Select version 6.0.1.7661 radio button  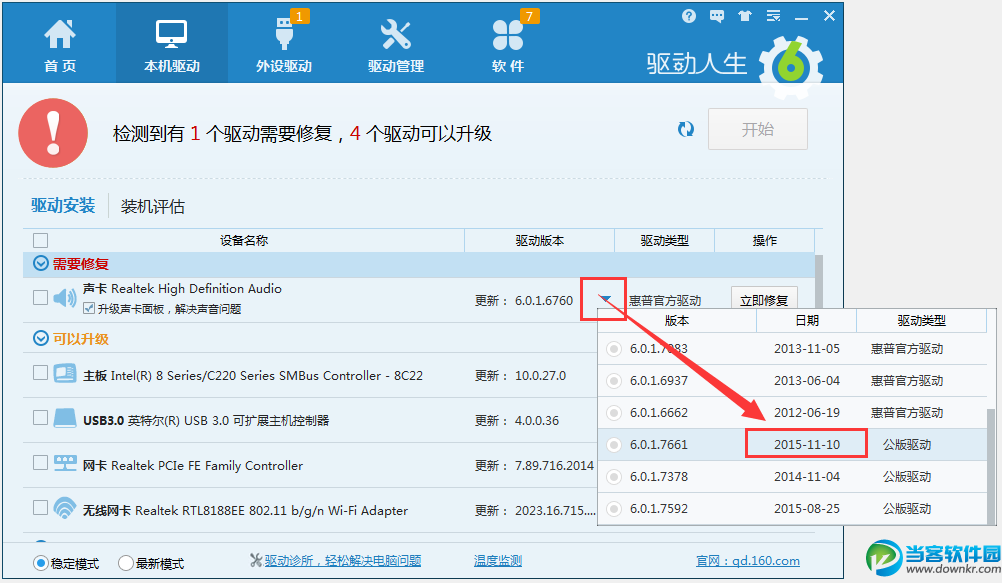click(614, 445)
